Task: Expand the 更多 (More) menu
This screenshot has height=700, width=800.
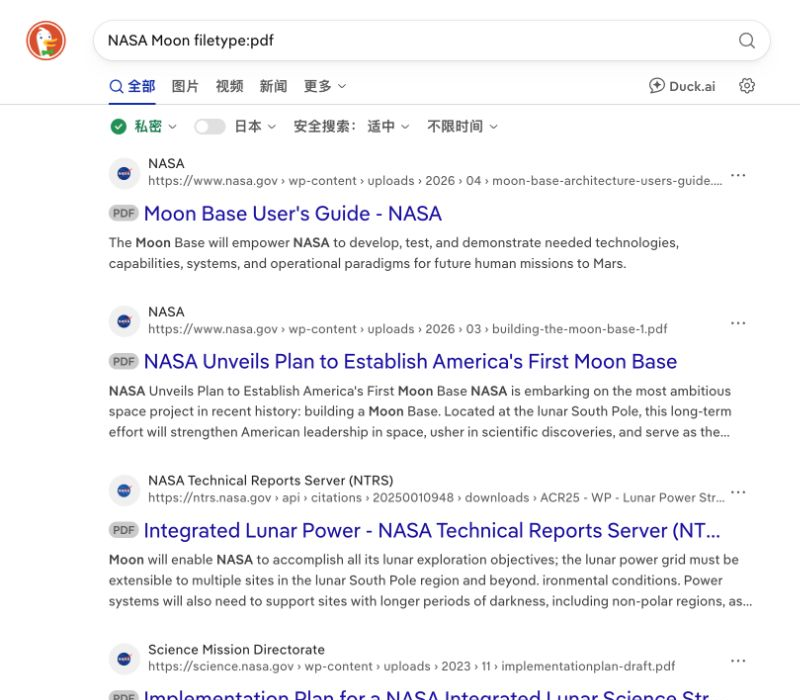Action: (x=325, y=86)
